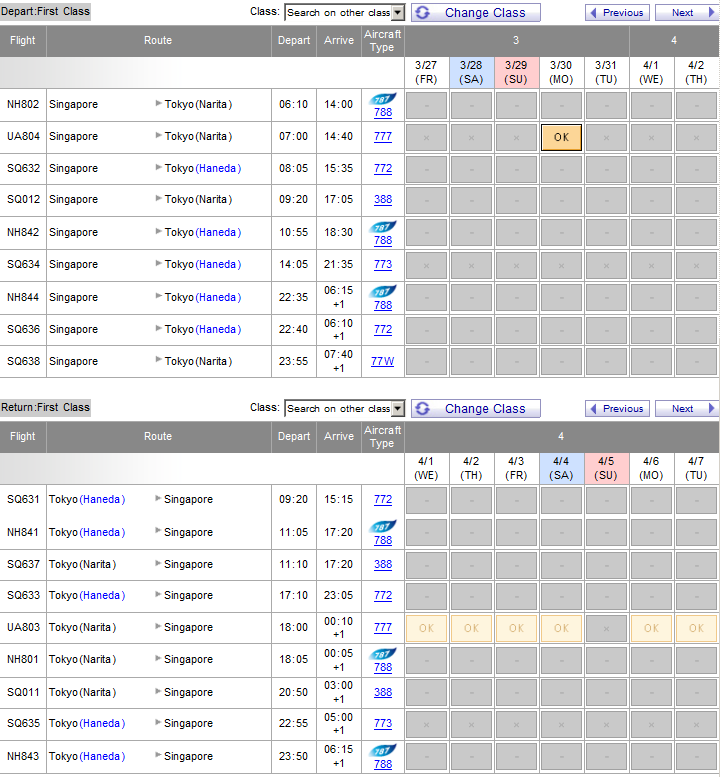The height and width of the screenshot is (777, 720).
Task: Click the 3/27 (FR) date header
Action: (426, 72)
